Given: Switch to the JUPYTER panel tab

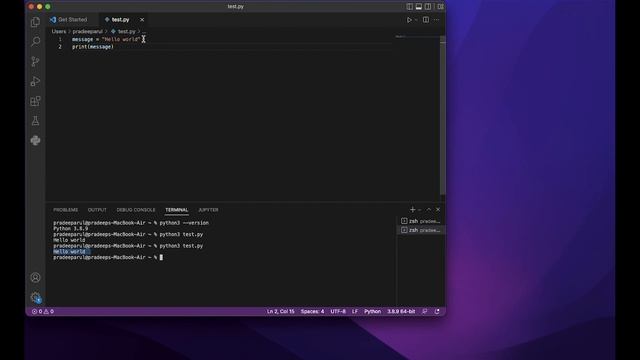Looking at the screenshot, I should (x=208, y=210).
